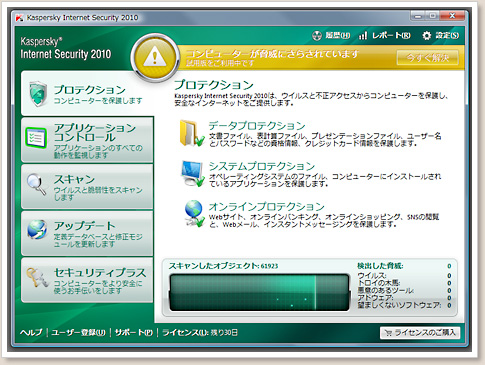Click the 試用版をご利用中です status text

coord(220,63)
